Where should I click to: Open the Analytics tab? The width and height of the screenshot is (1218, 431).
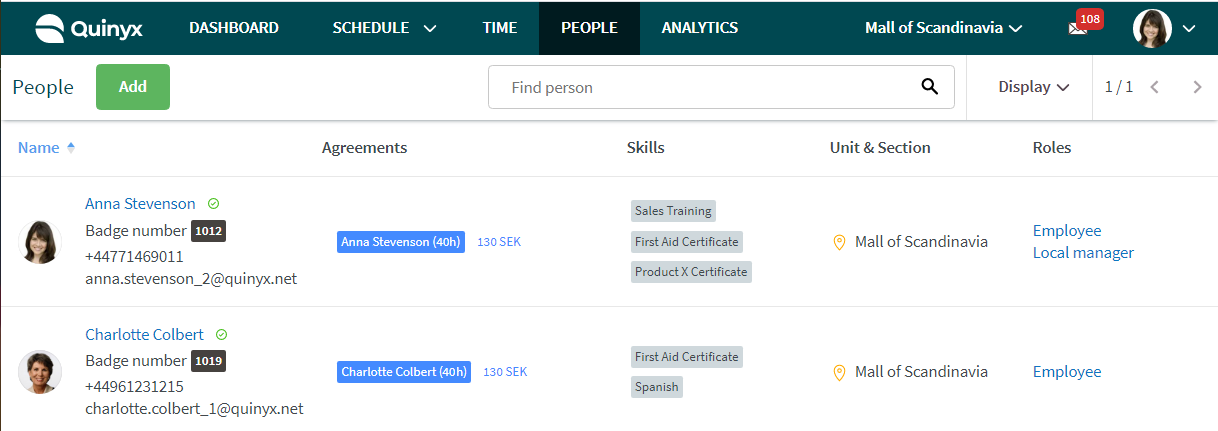click(x=700, y=28)
